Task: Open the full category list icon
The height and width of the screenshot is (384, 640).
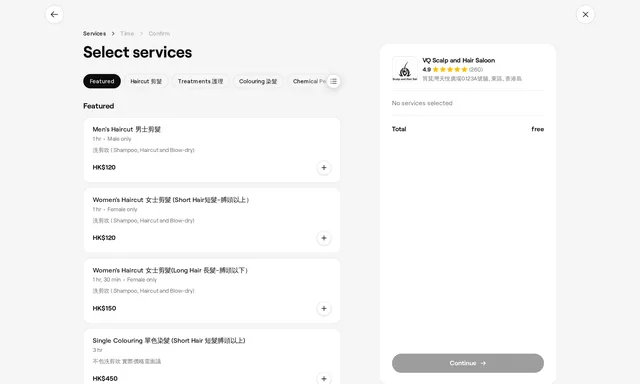Action: (x=333, y=81)
